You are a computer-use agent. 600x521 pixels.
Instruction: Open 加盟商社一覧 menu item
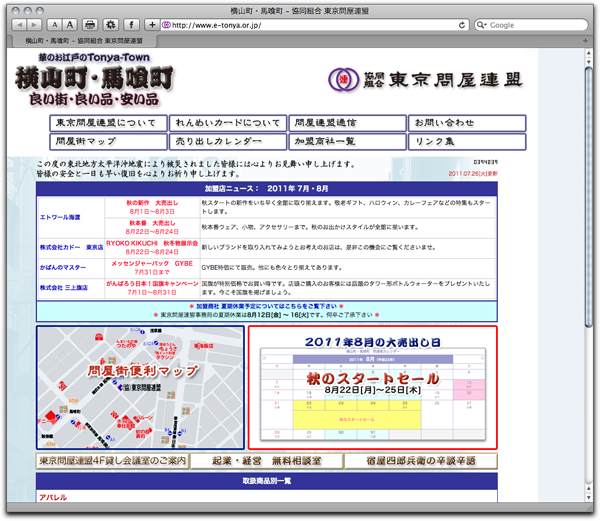pos(347,142)
